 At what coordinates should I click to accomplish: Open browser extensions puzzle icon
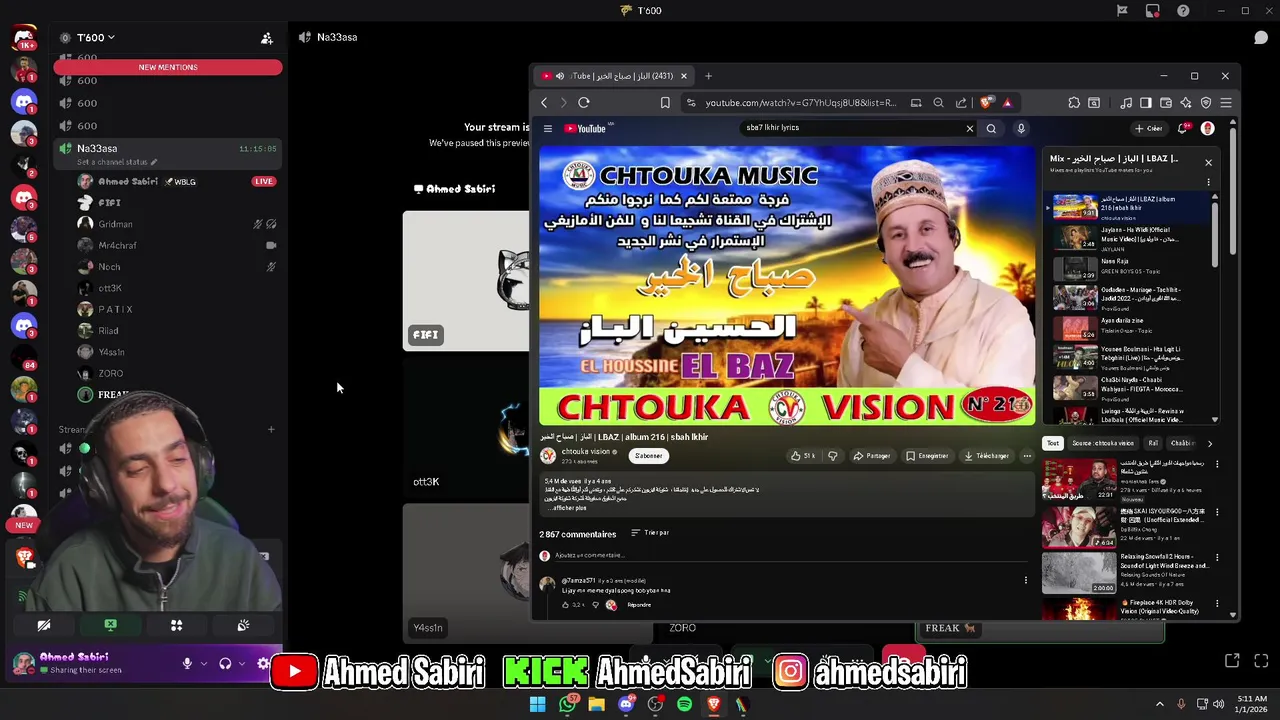pos(1074,102)
